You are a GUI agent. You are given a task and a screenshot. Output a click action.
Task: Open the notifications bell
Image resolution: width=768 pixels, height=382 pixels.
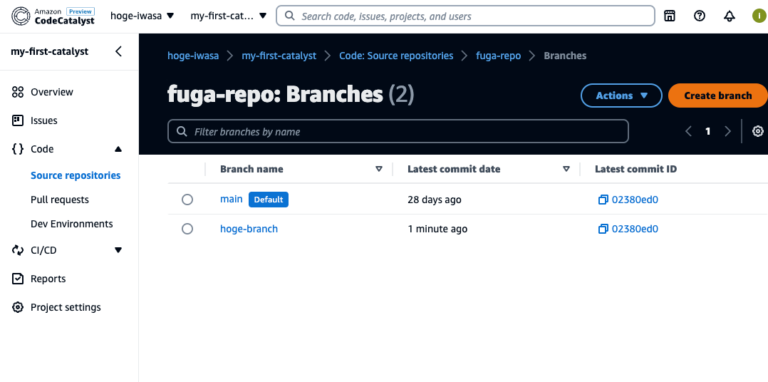pyautogui.click(x=729, y=16)
